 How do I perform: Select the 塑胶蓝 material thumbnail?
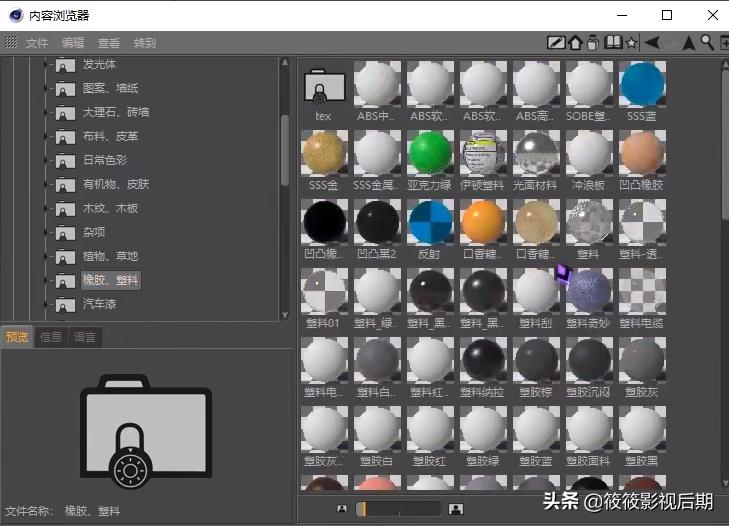(x=536, y=429)
